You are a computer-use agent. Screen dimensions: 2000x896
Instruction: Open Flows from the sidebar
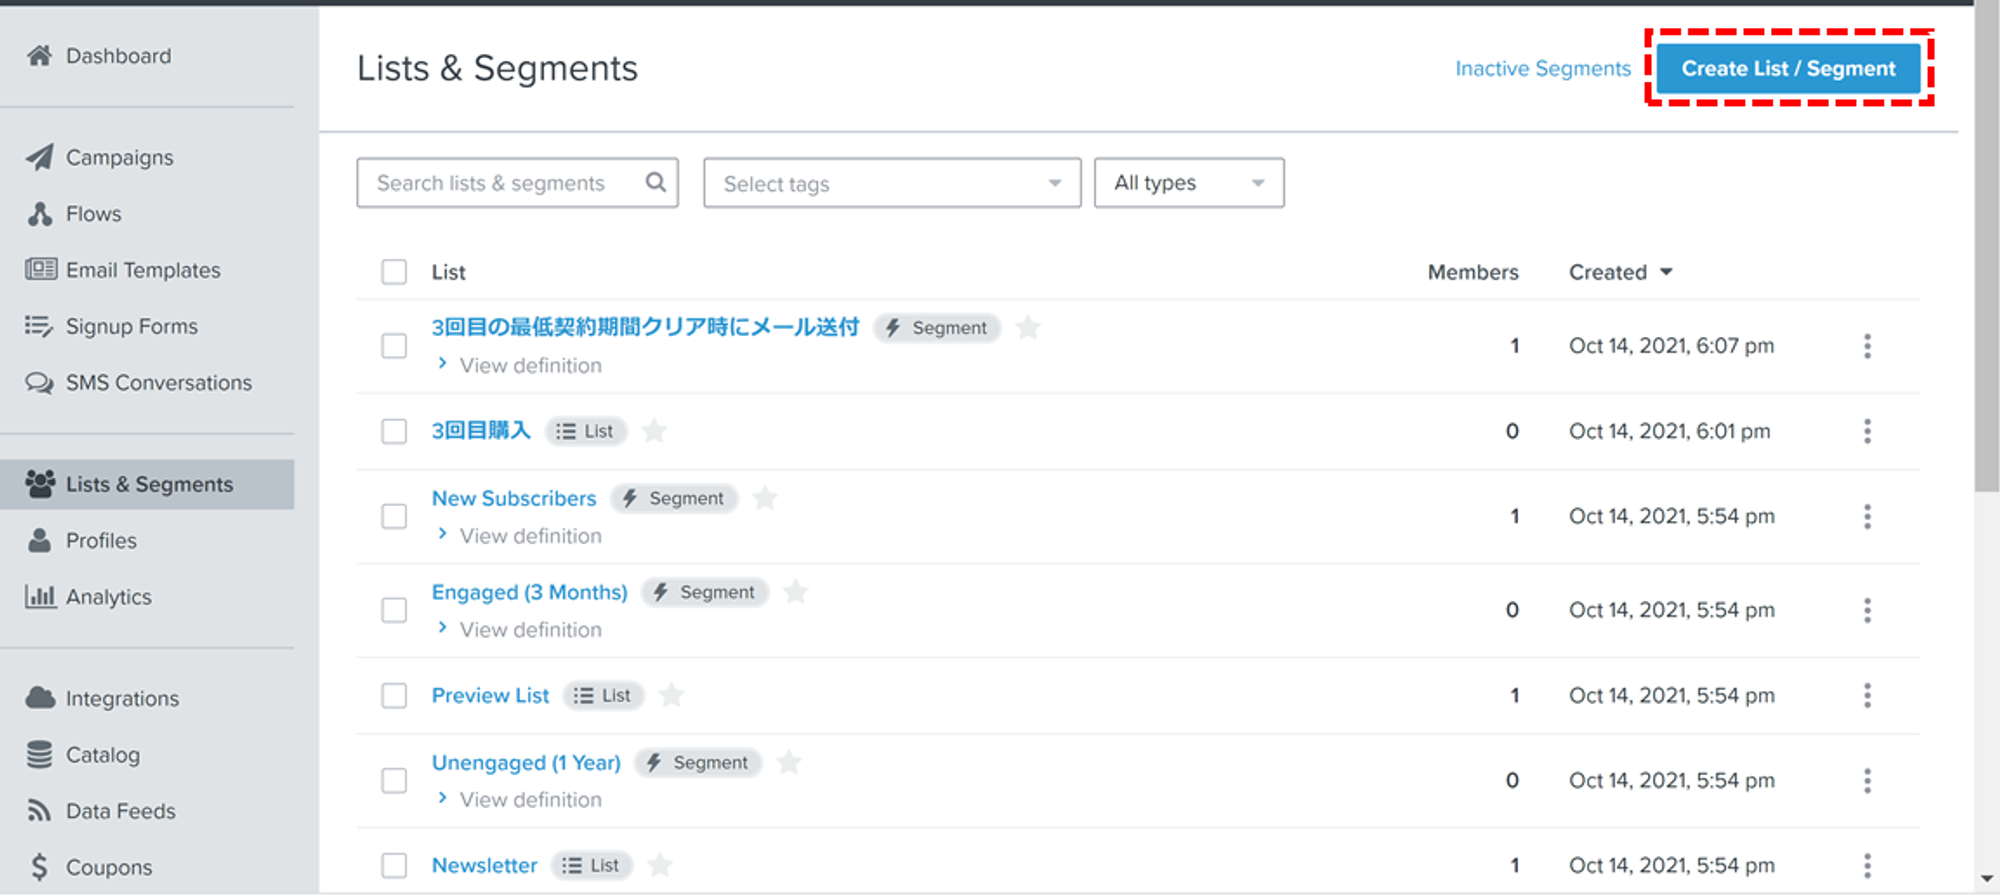coord(93,214)
